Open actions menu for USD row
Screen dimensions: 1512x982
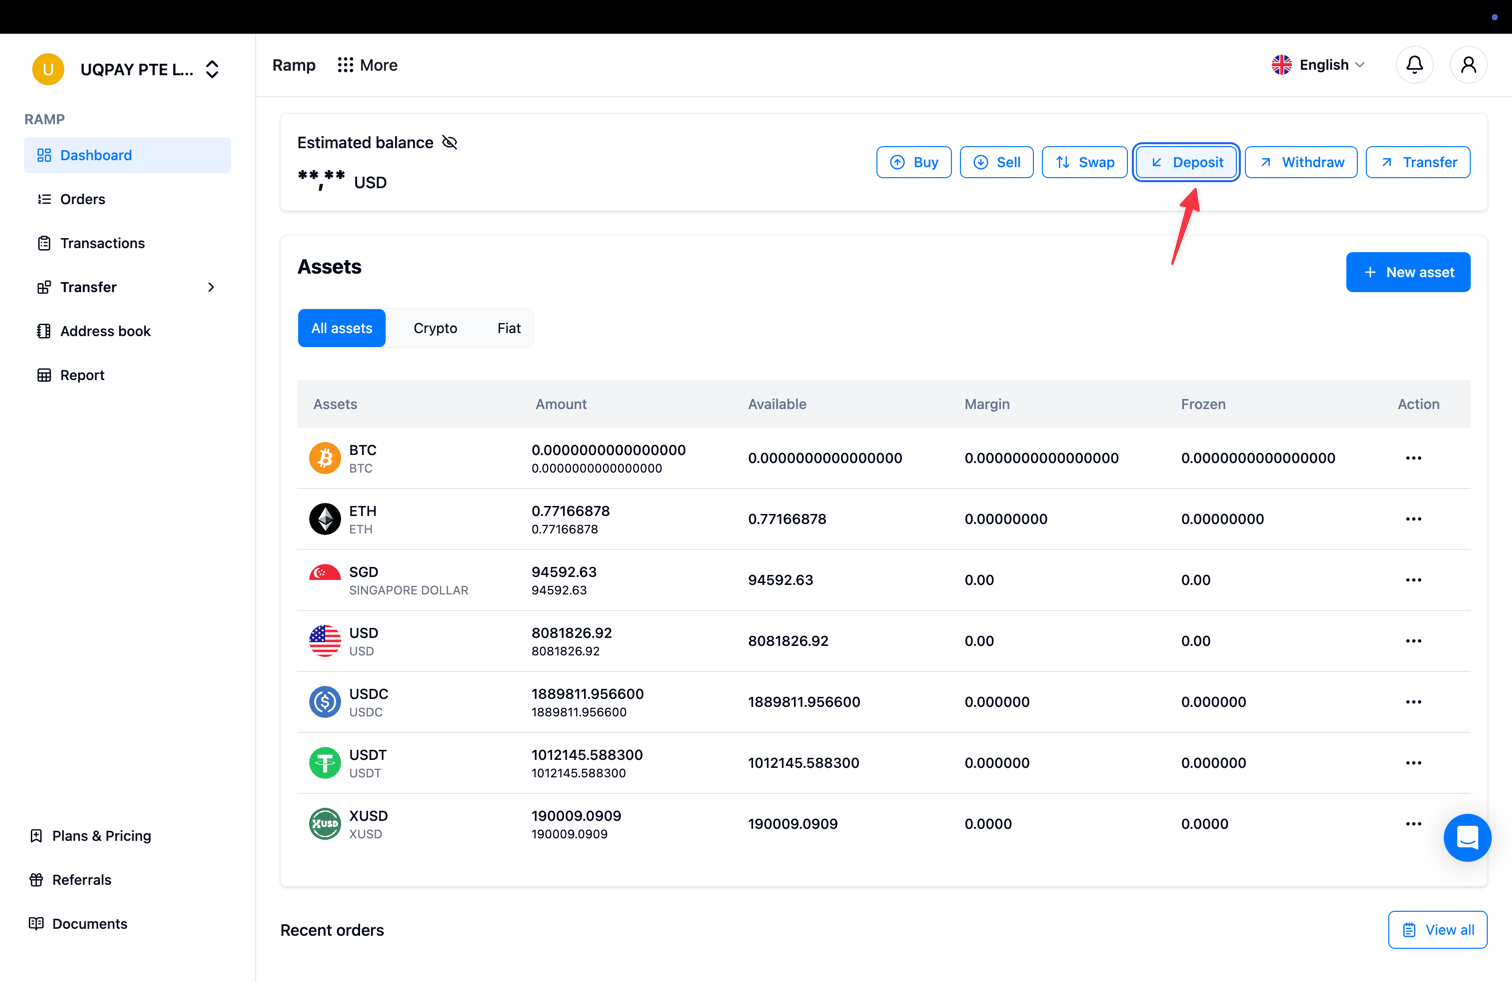click(1413, 641)
